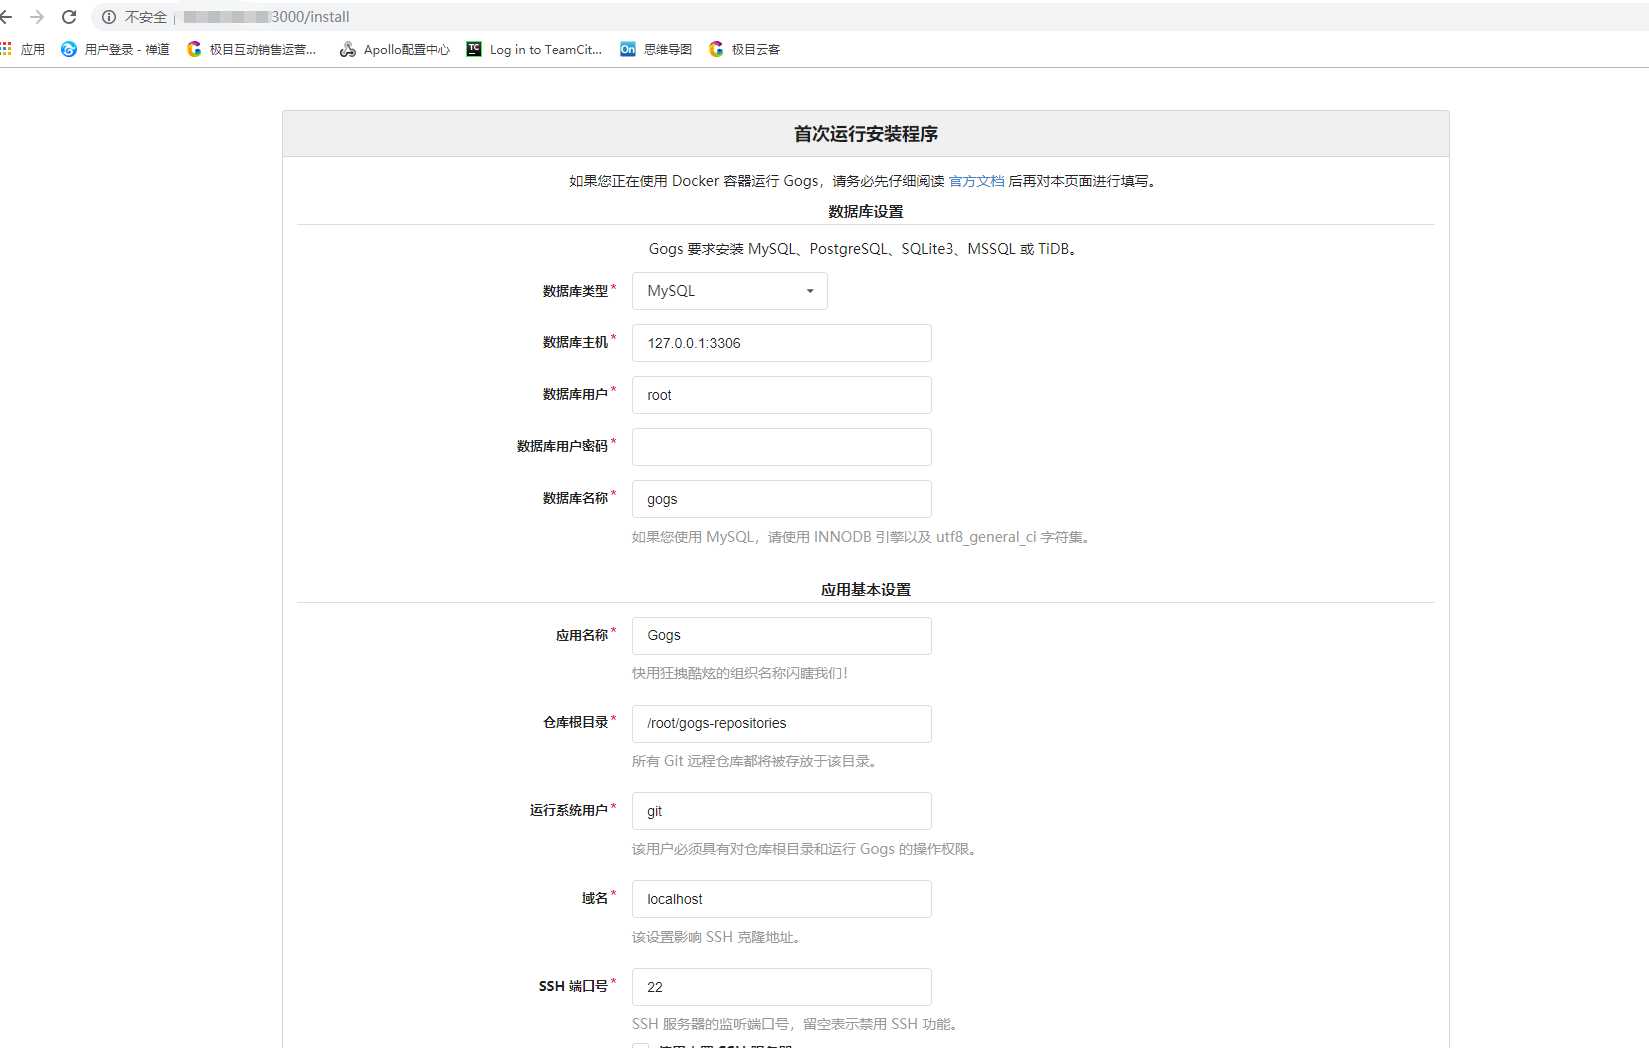Open the Apollo配置中心 bookmark
Screen dimensions: 1649x1048
[x=395, y=49]
